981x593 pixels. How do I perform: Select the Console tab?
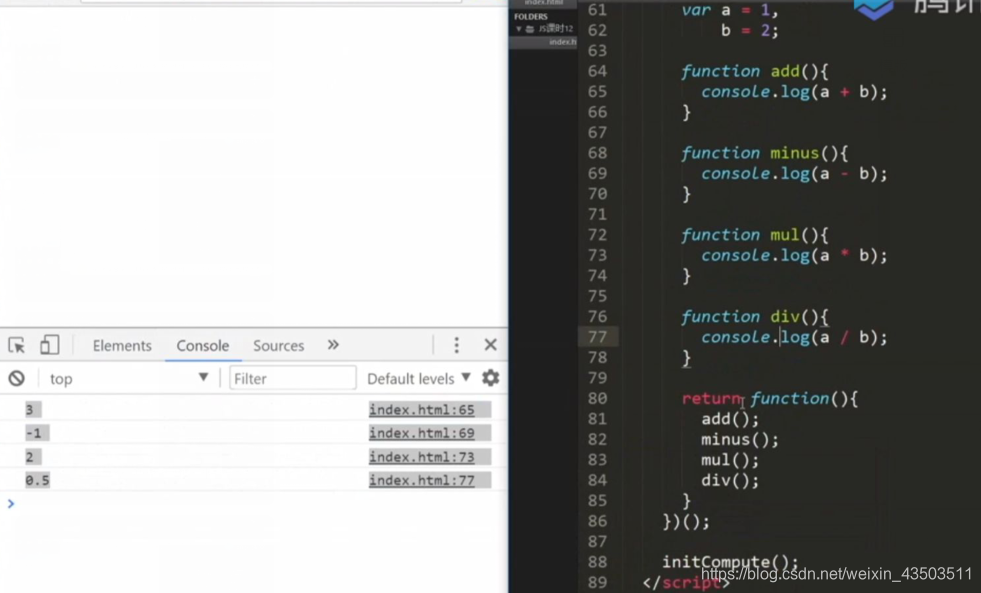tap(203, 345)
